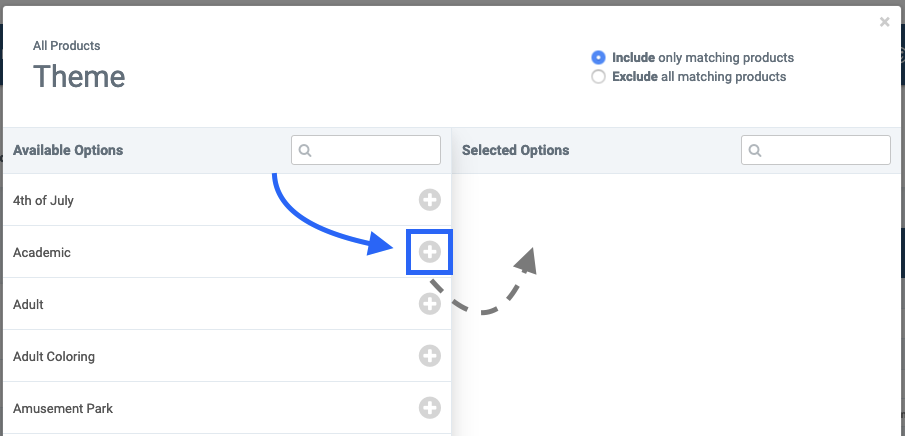Select Include only matching products
Screen dimensions: 905x436
[x=599, y=57]
